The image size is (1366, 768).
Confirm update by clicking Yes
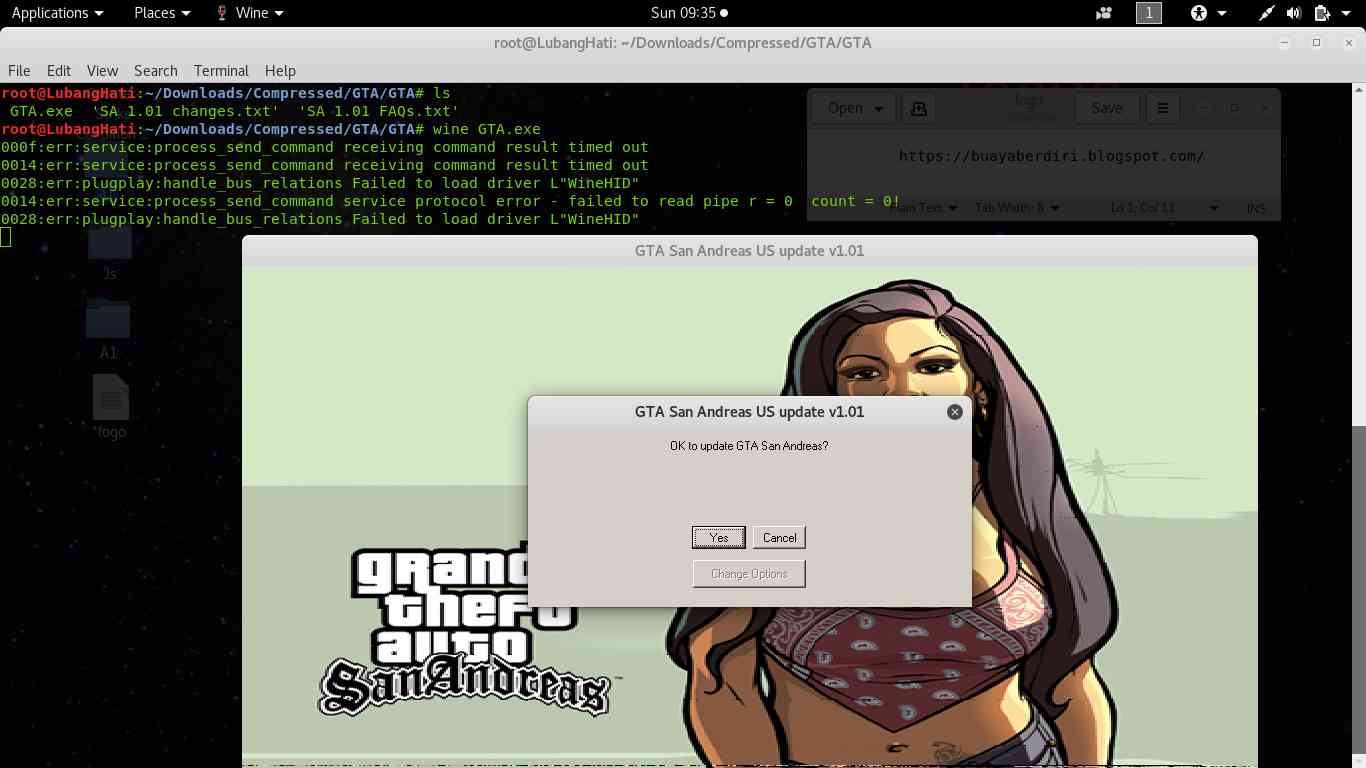719,537
